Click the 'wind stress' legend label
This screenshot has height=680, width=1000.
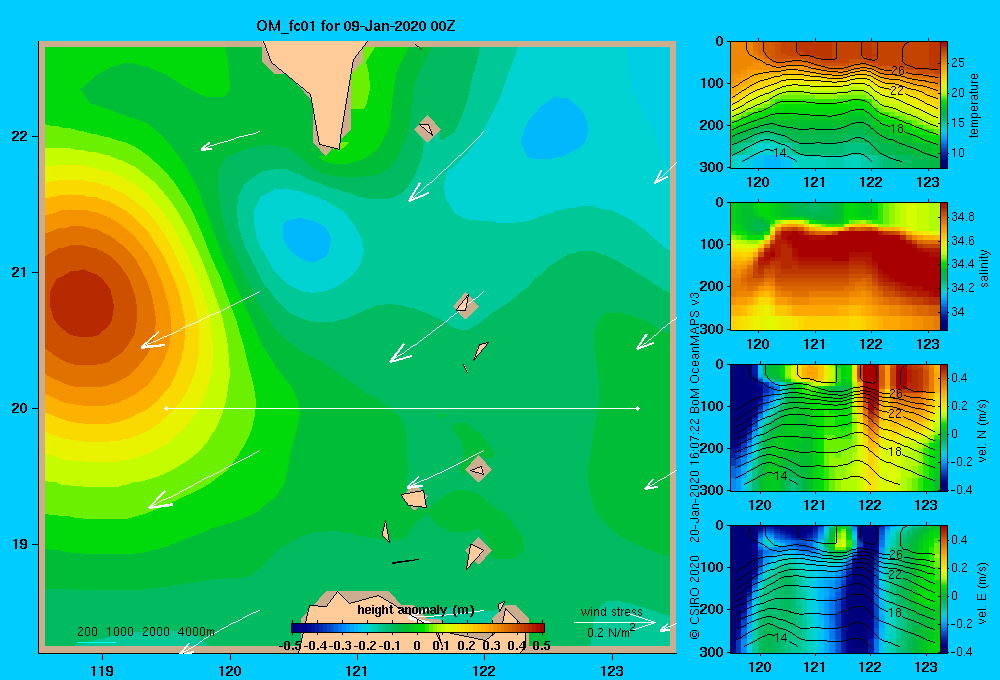pos(612,612)
